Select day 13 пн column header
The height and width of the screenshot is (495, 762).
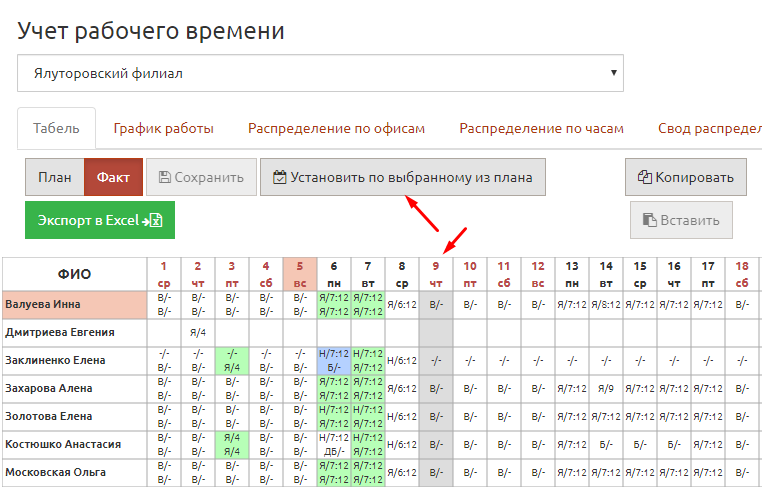click(x=572, y=274)
